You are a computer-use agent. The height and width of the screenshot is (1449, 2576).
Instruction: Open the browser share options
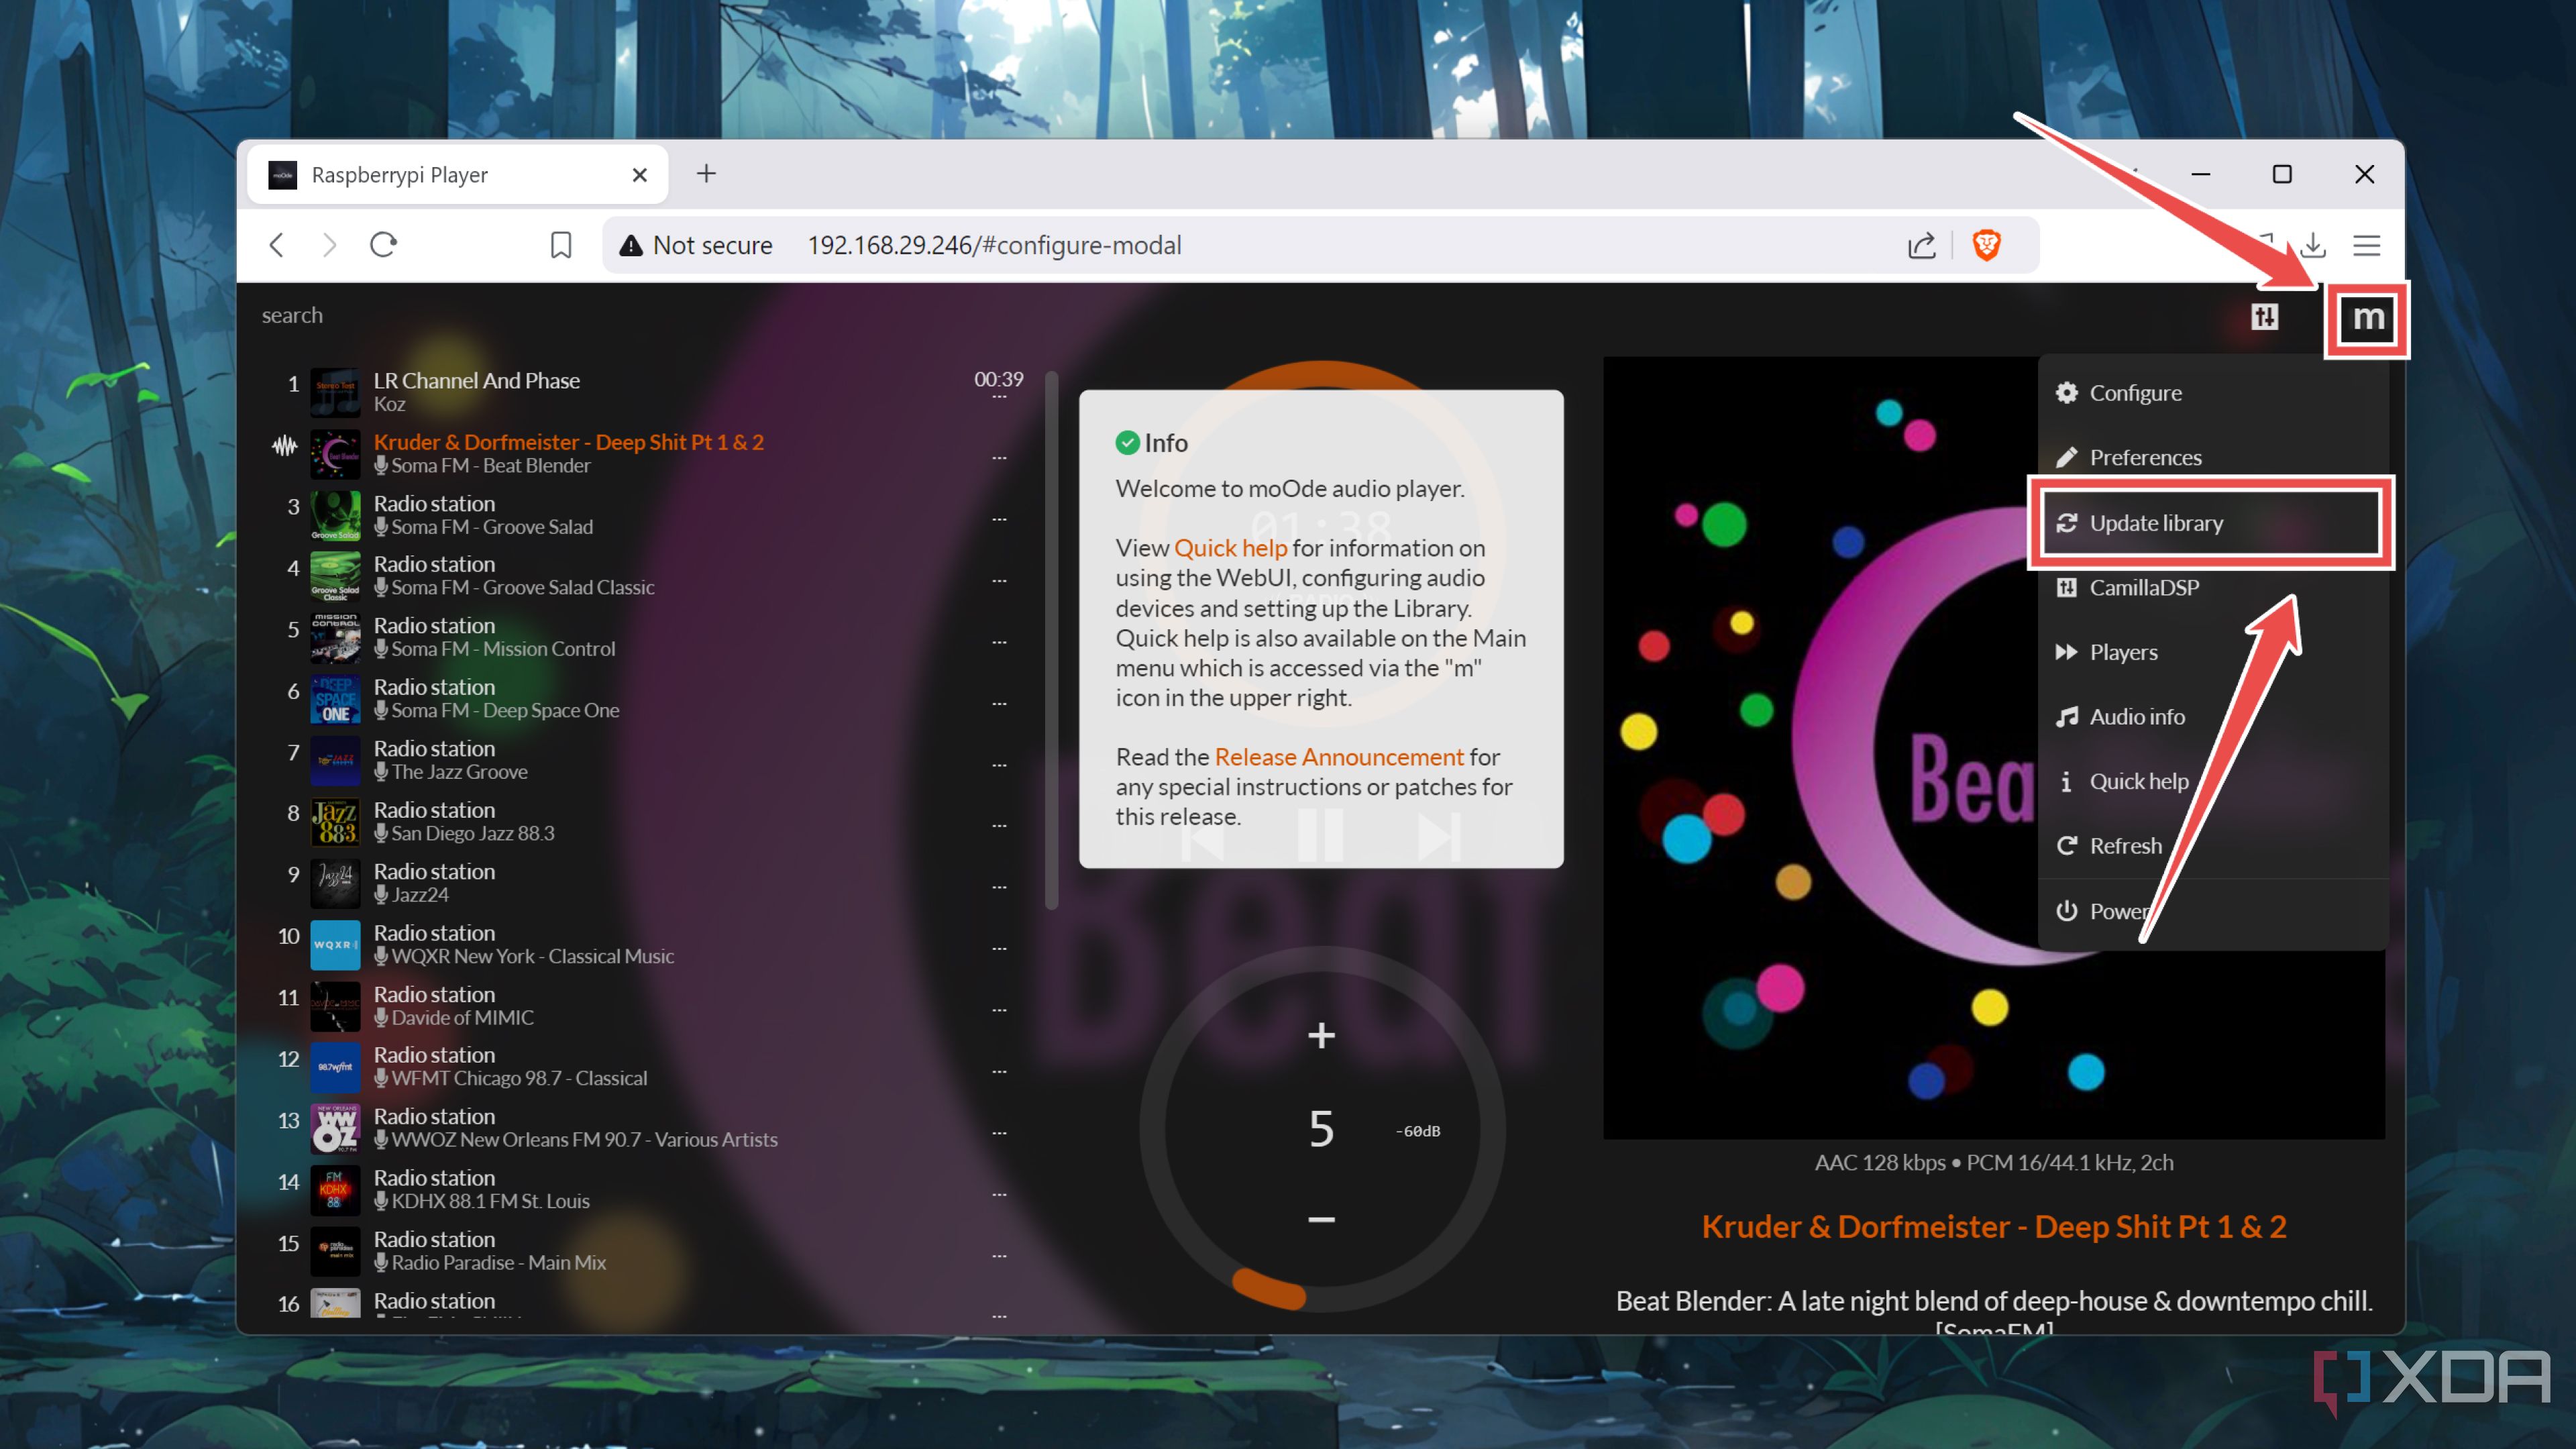[1922, 245]
